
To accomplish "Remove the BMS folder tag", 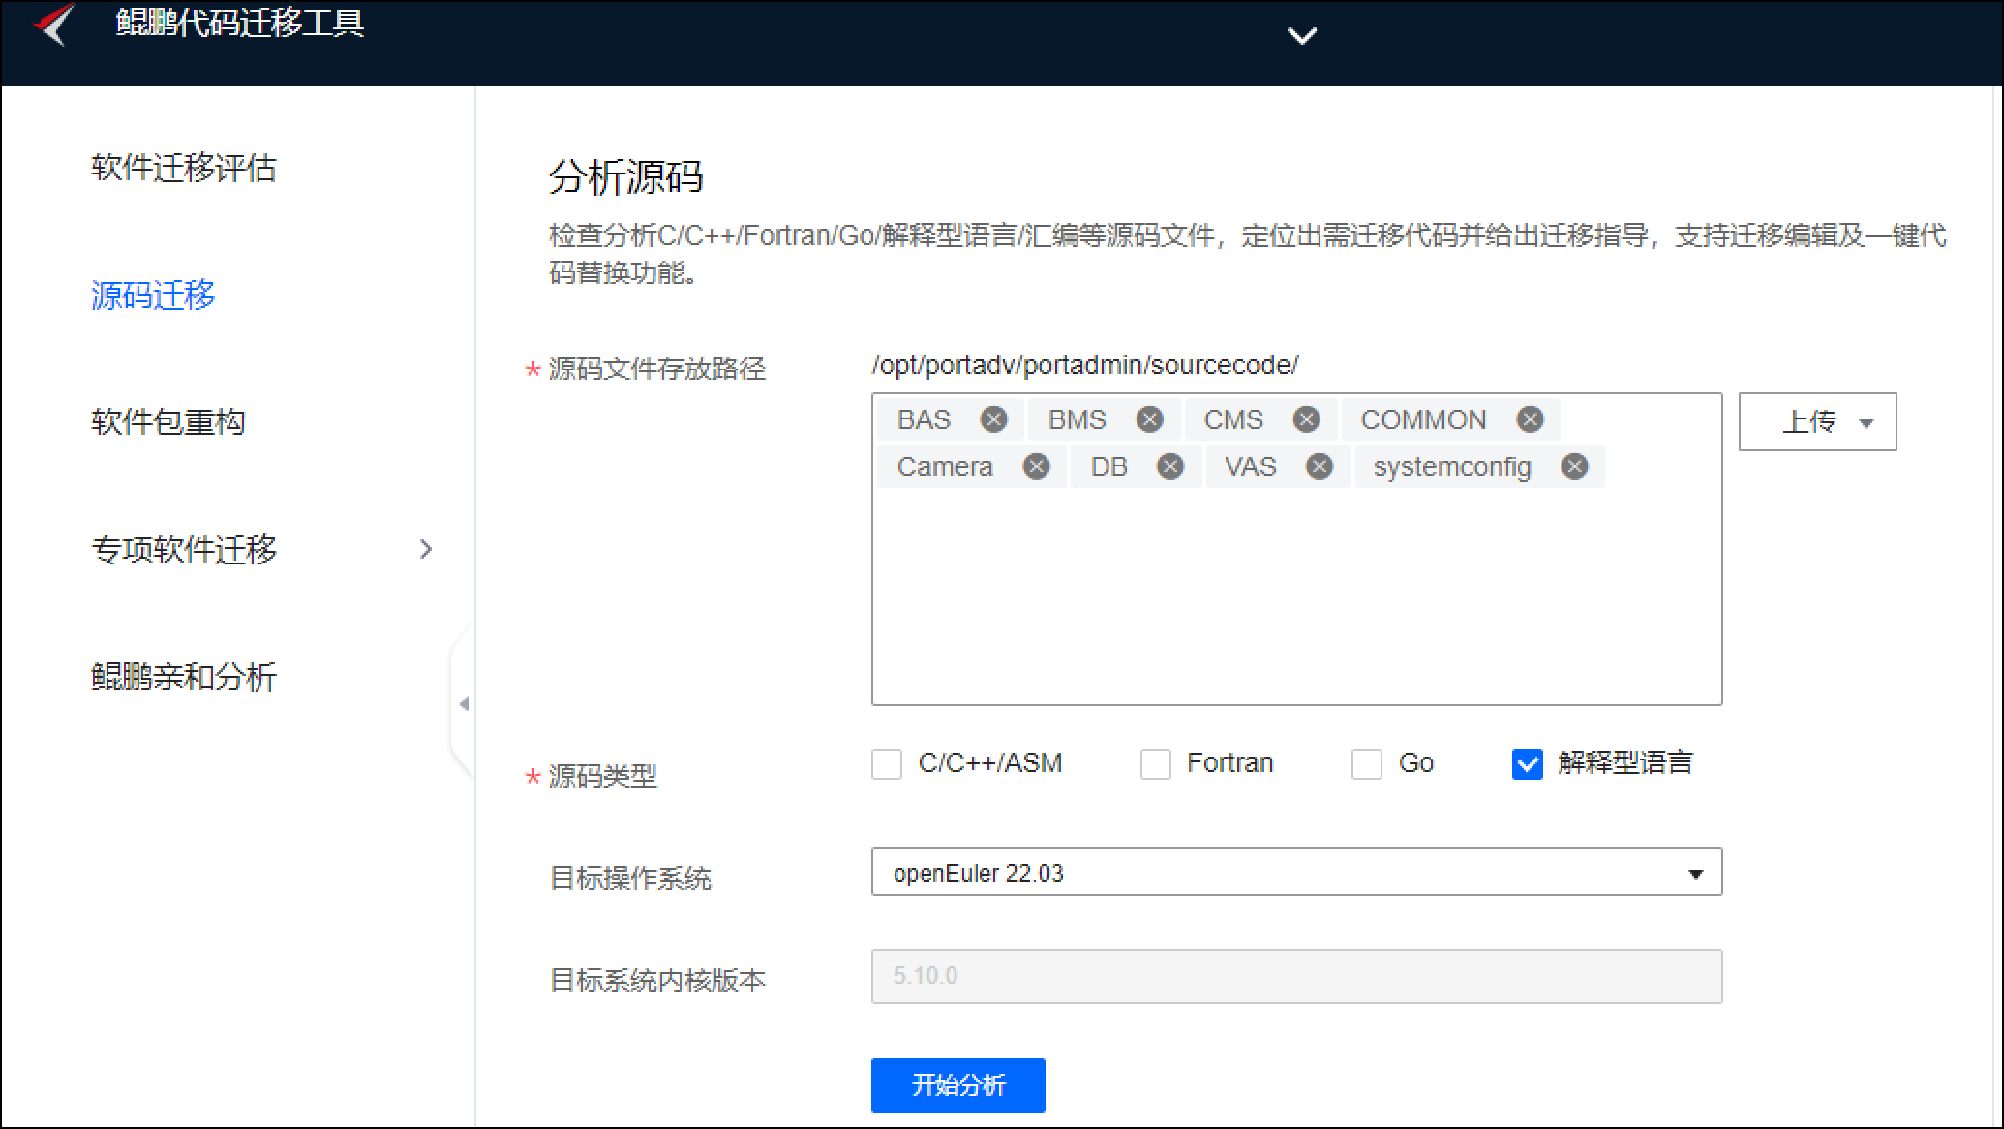I will click(x=1150, y=420).
